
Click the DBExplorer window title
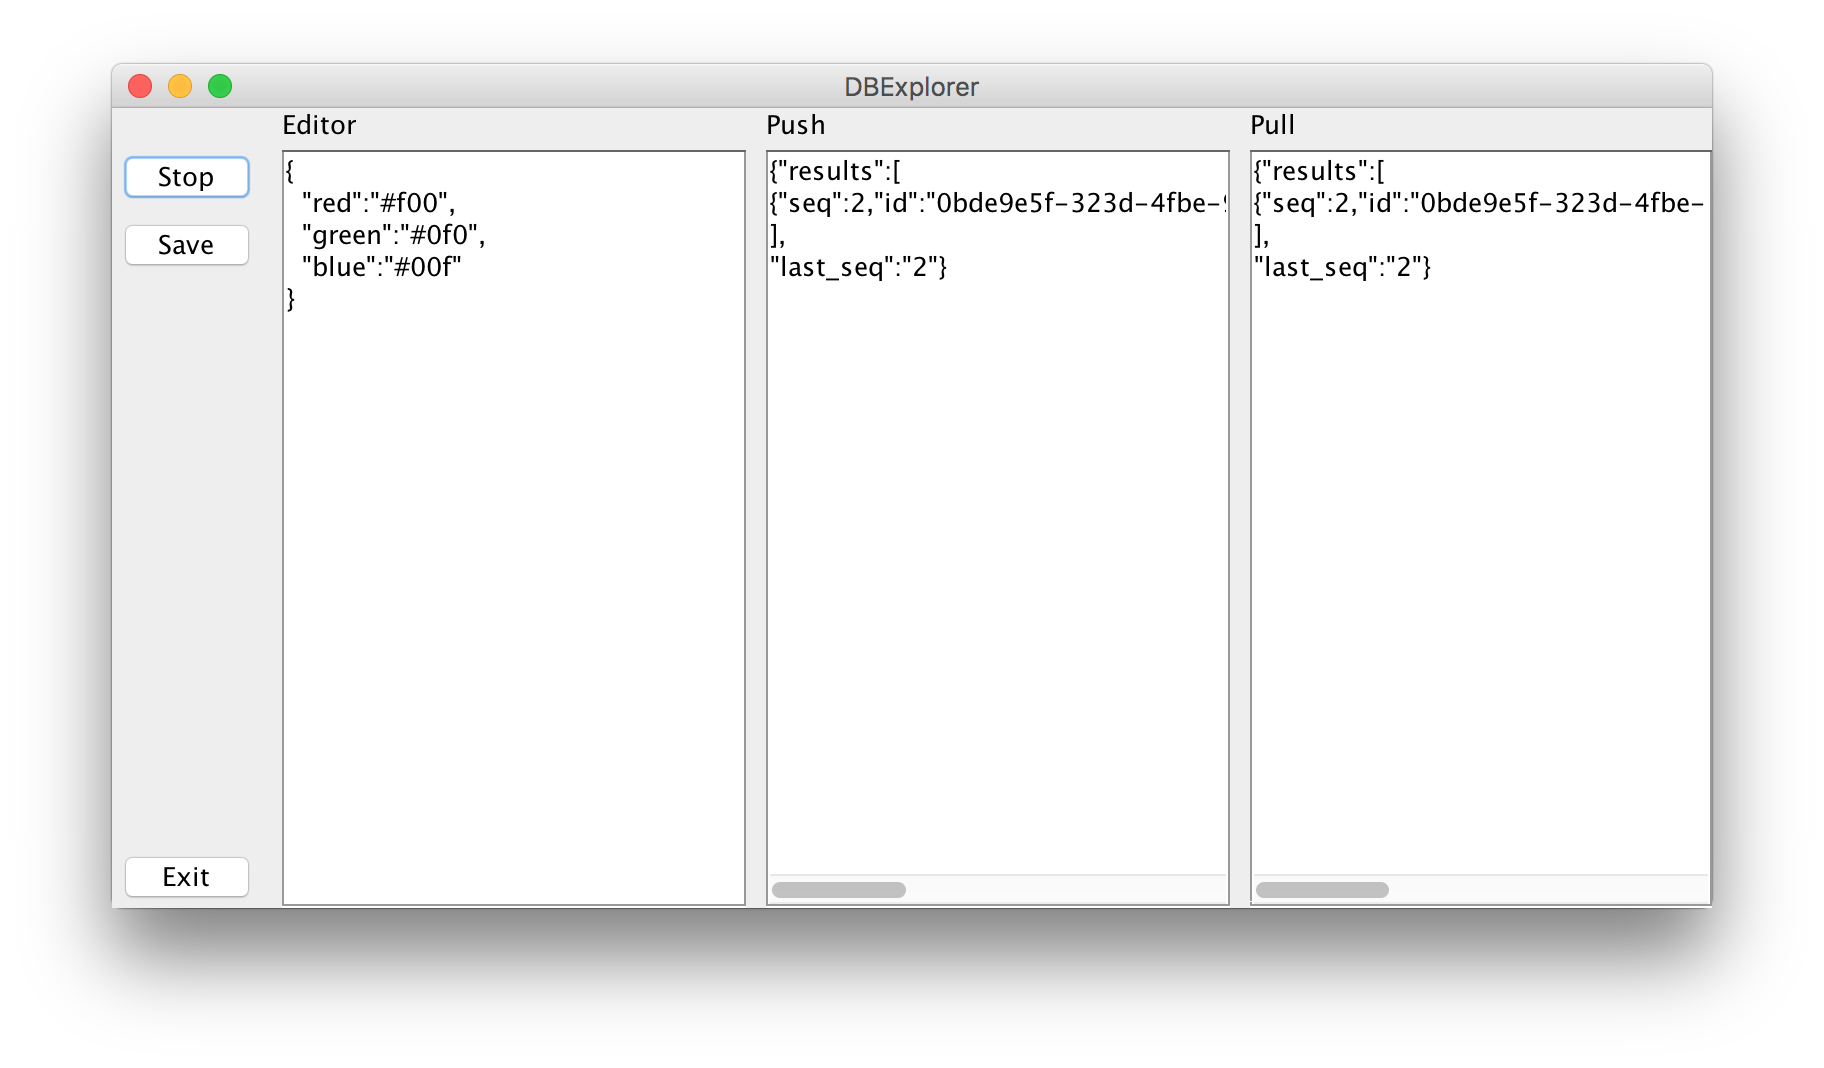[911, 87]
